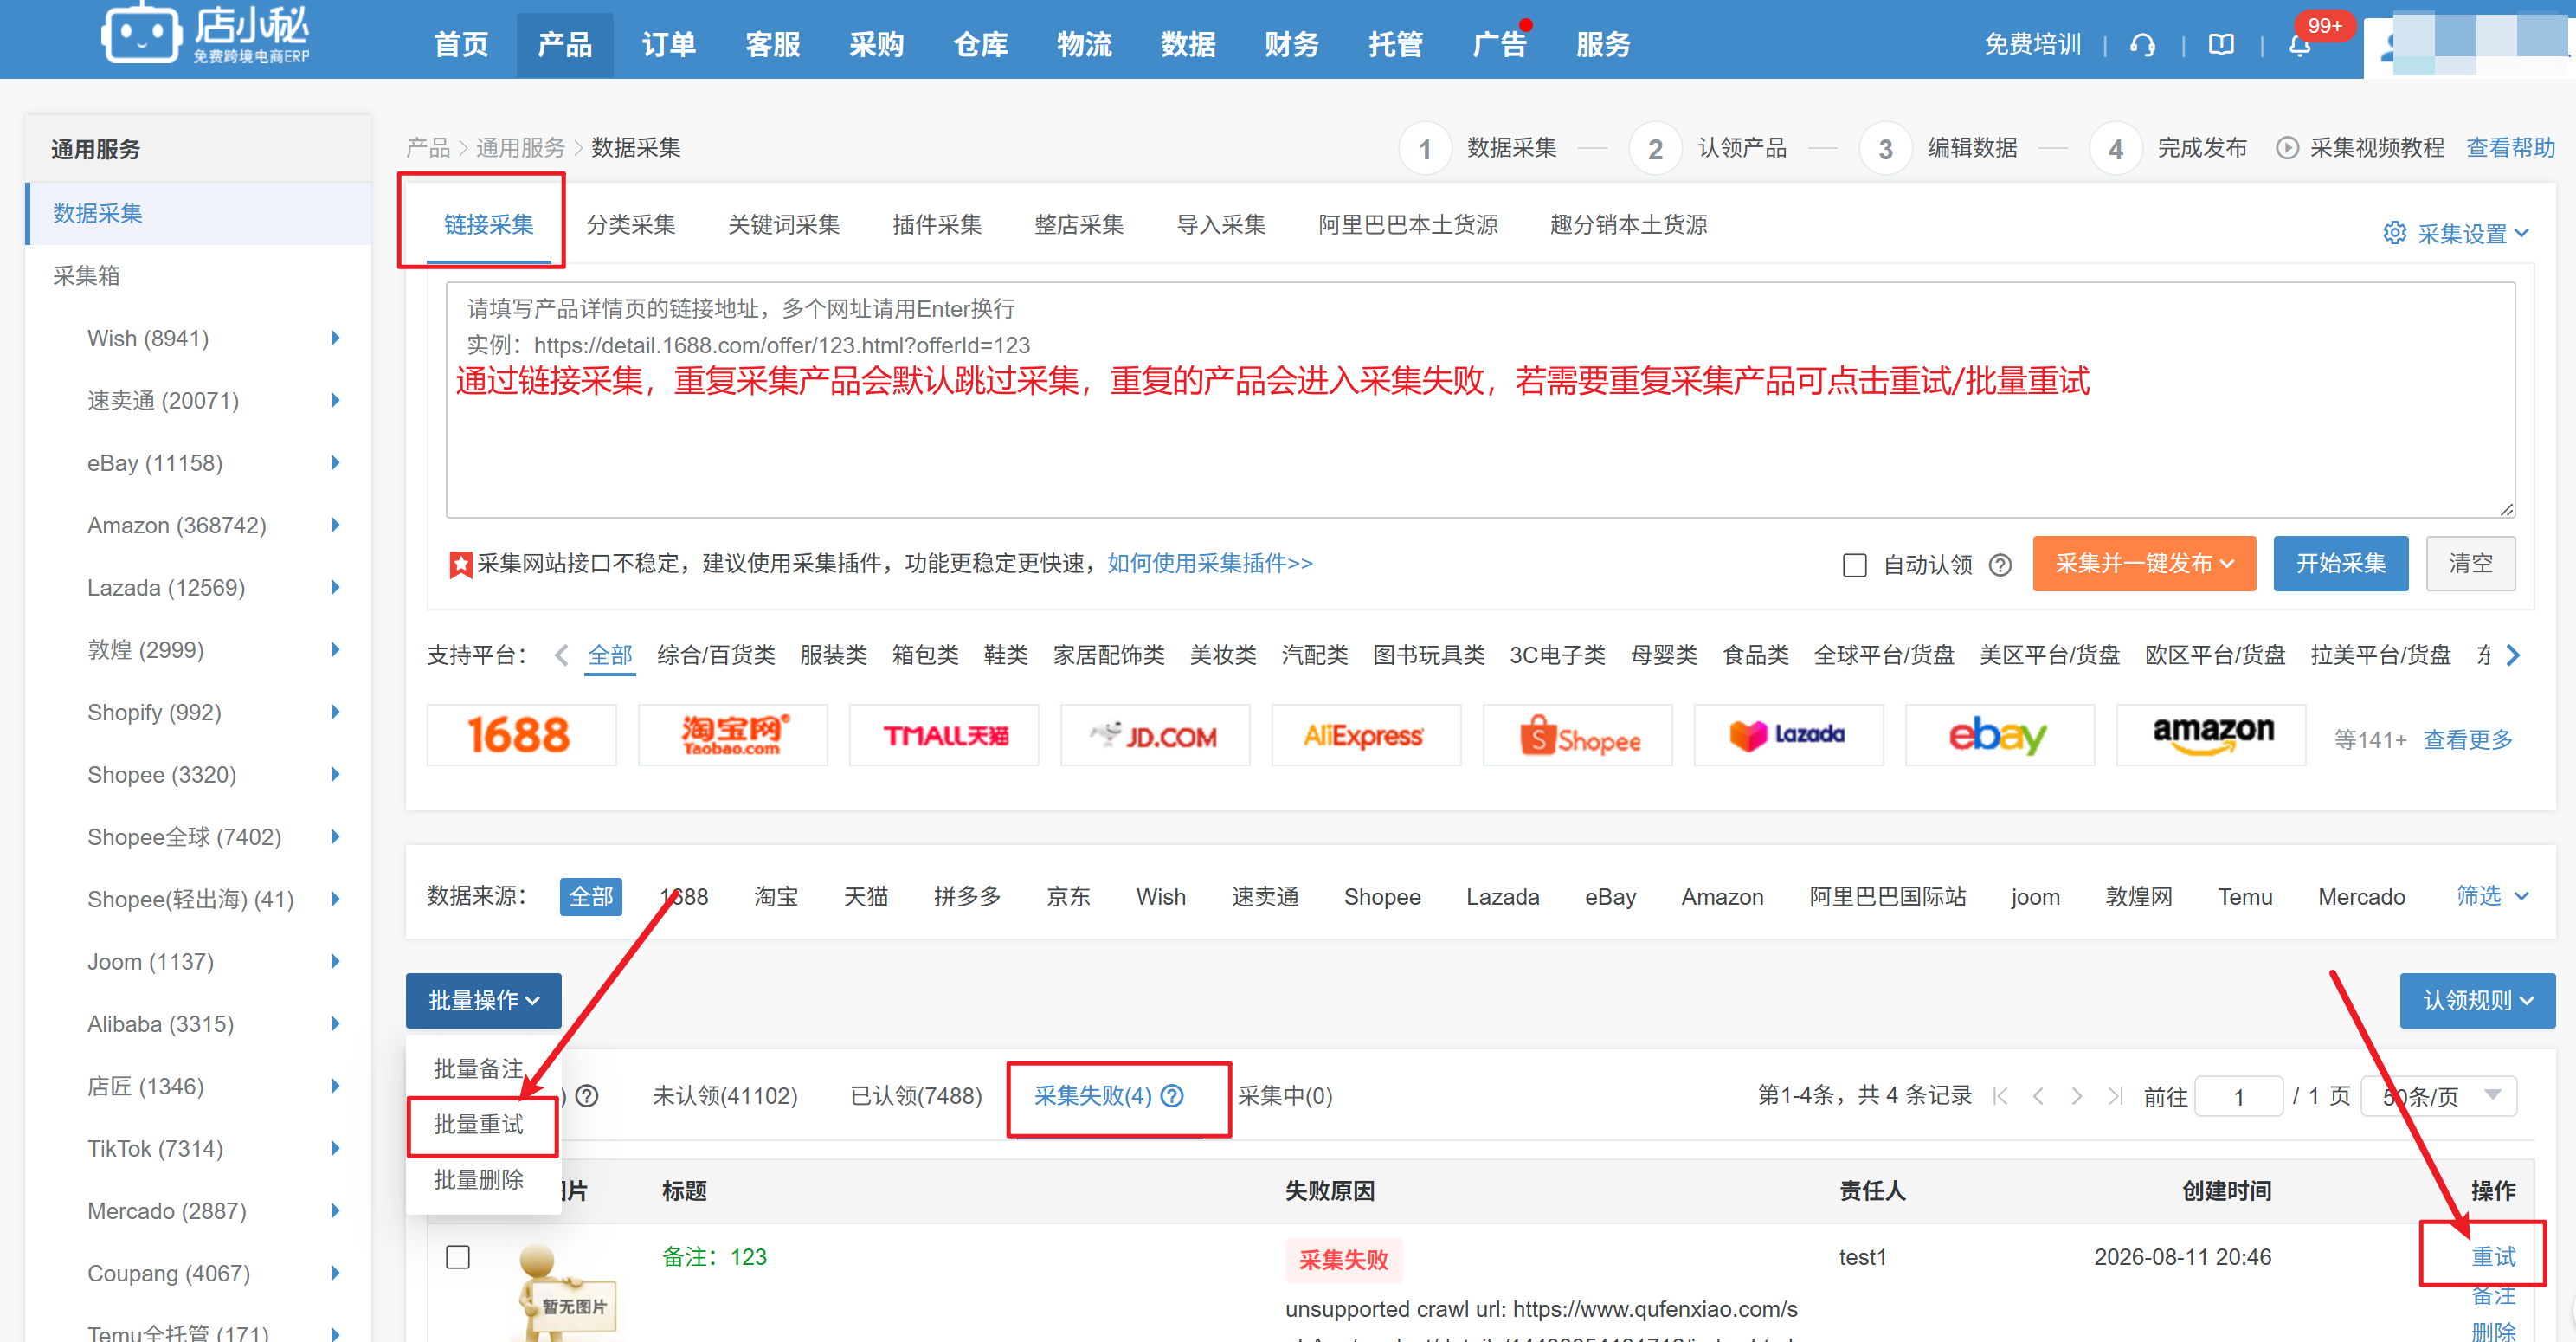The width and height of the screenshot is (2576, 1342).
Task: Select the AliExpress platform logo
Action: pyautogui.click(x=1366, y=735)
